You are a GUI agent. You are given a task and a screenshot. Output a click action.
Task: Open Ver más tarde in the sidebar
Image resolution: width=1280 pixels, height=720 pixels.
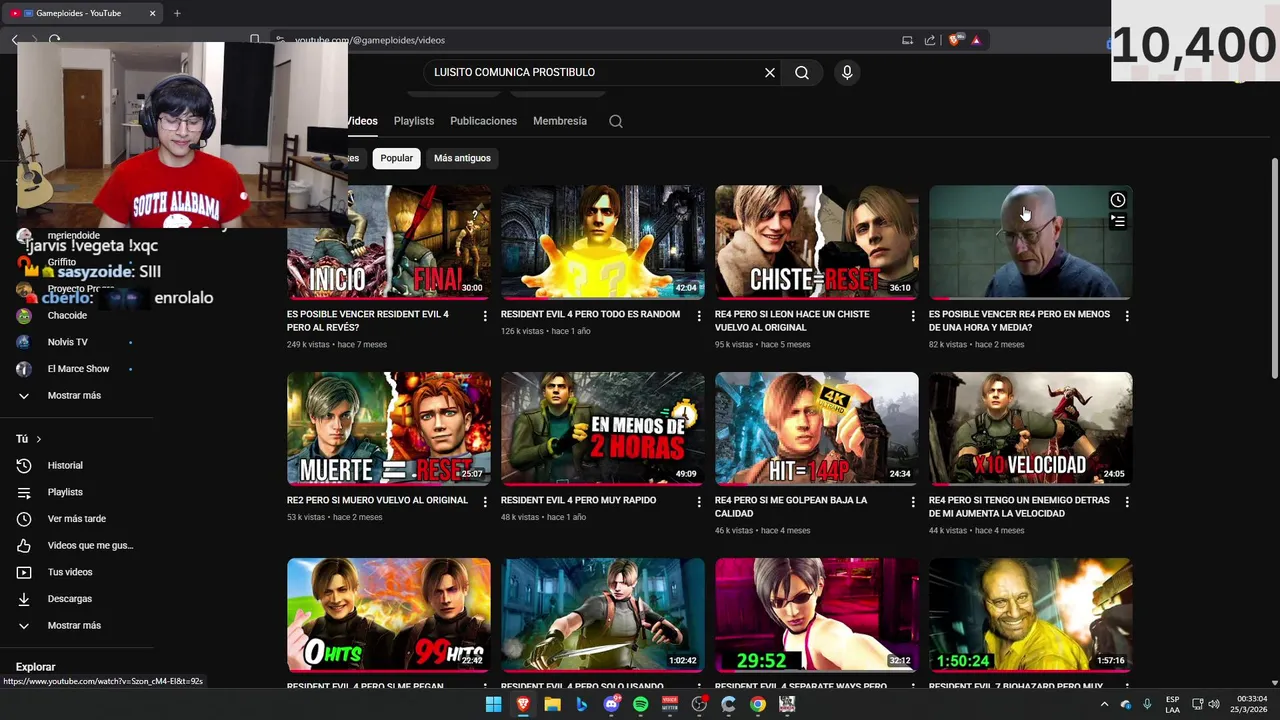pos(78,518)
